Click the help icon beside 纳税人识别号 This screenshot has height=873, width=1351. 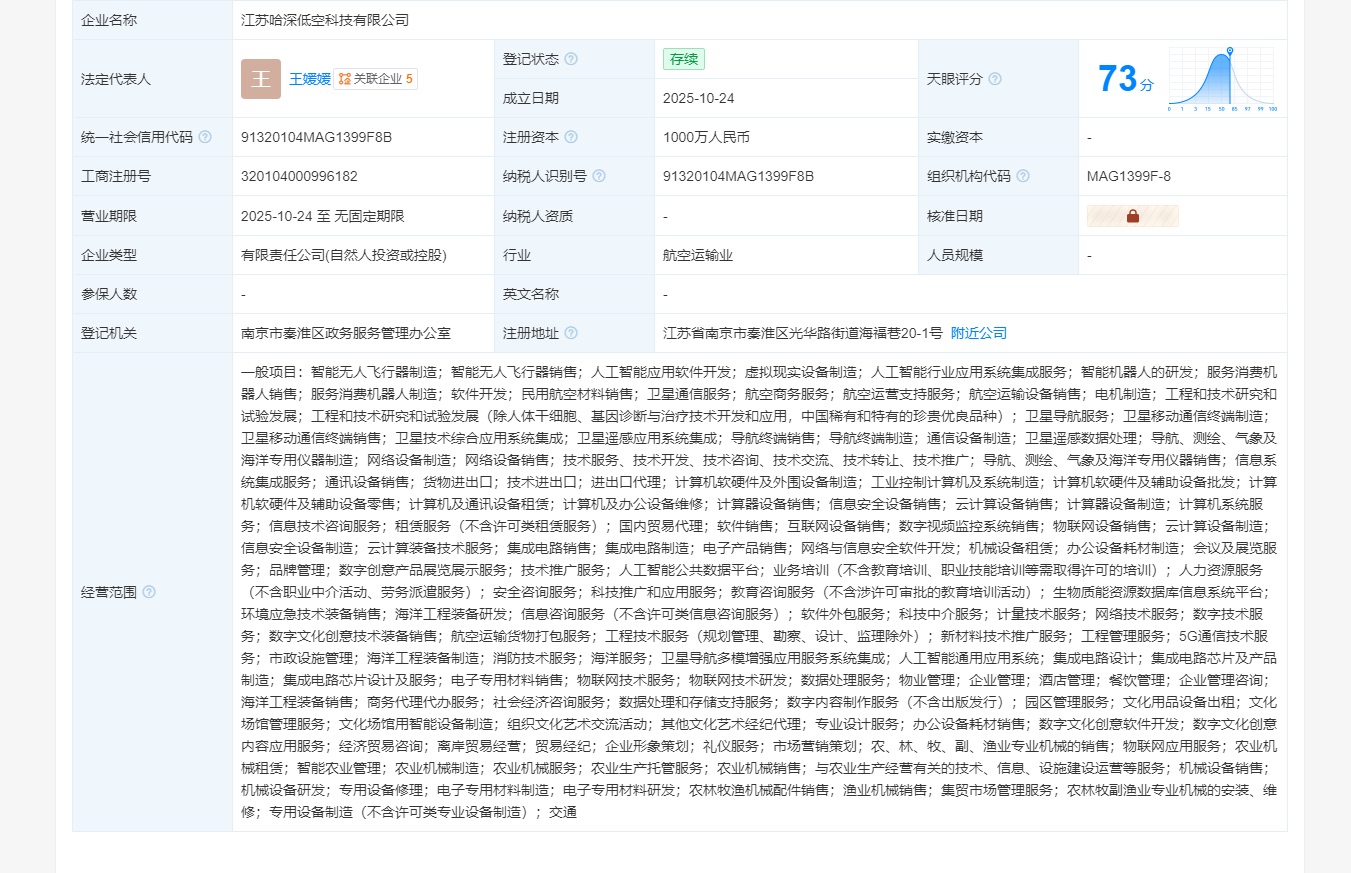[x=599, y=175]
